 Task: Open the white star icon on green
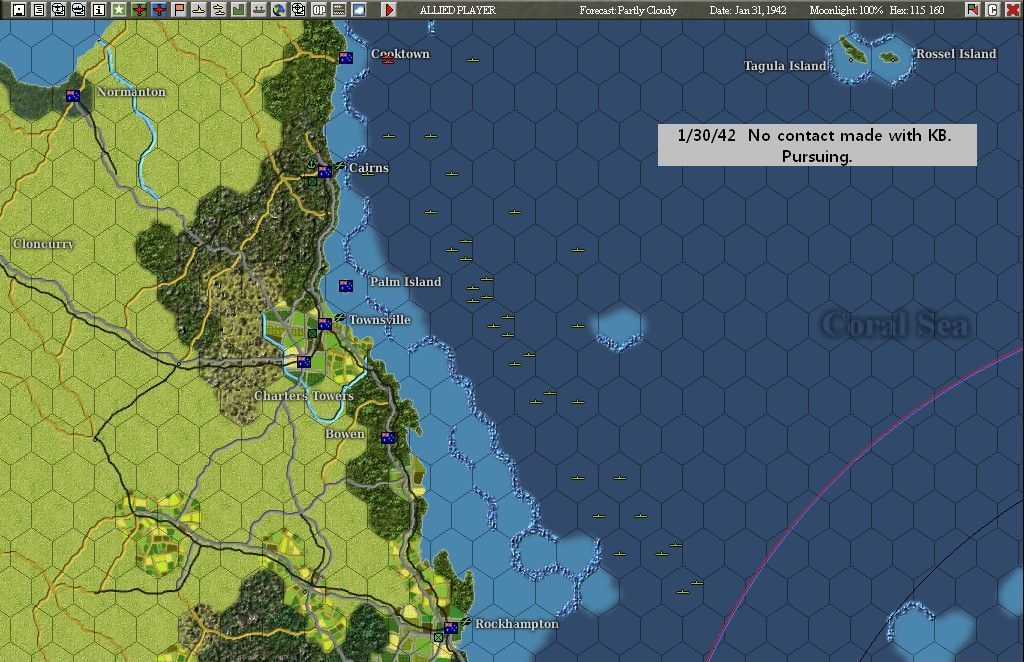click(119, 10)
